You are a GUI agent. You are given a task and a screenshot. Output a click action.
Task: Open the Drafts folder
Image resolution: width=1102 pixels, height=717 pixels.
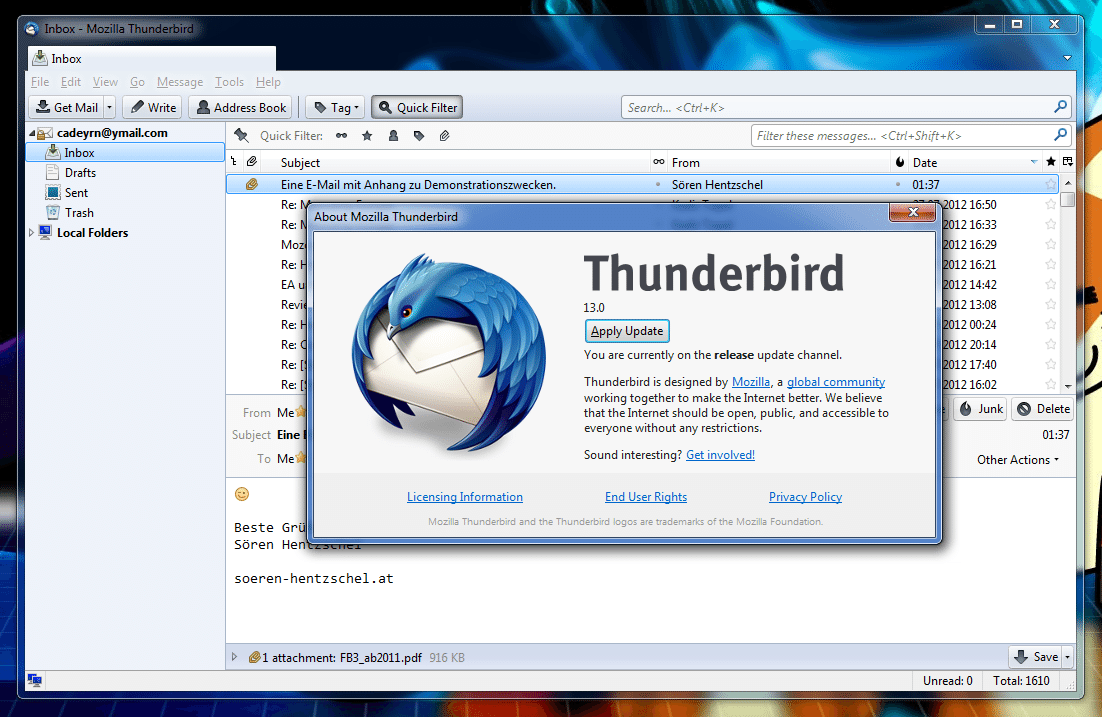80,173
